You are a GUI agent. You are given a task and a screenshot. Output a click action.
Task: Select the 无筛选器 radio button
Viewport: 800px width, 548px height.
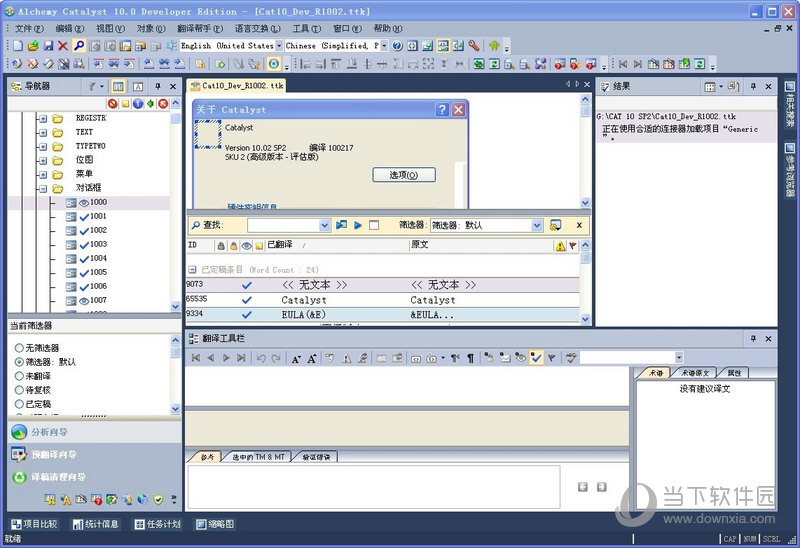pos(19,348)
